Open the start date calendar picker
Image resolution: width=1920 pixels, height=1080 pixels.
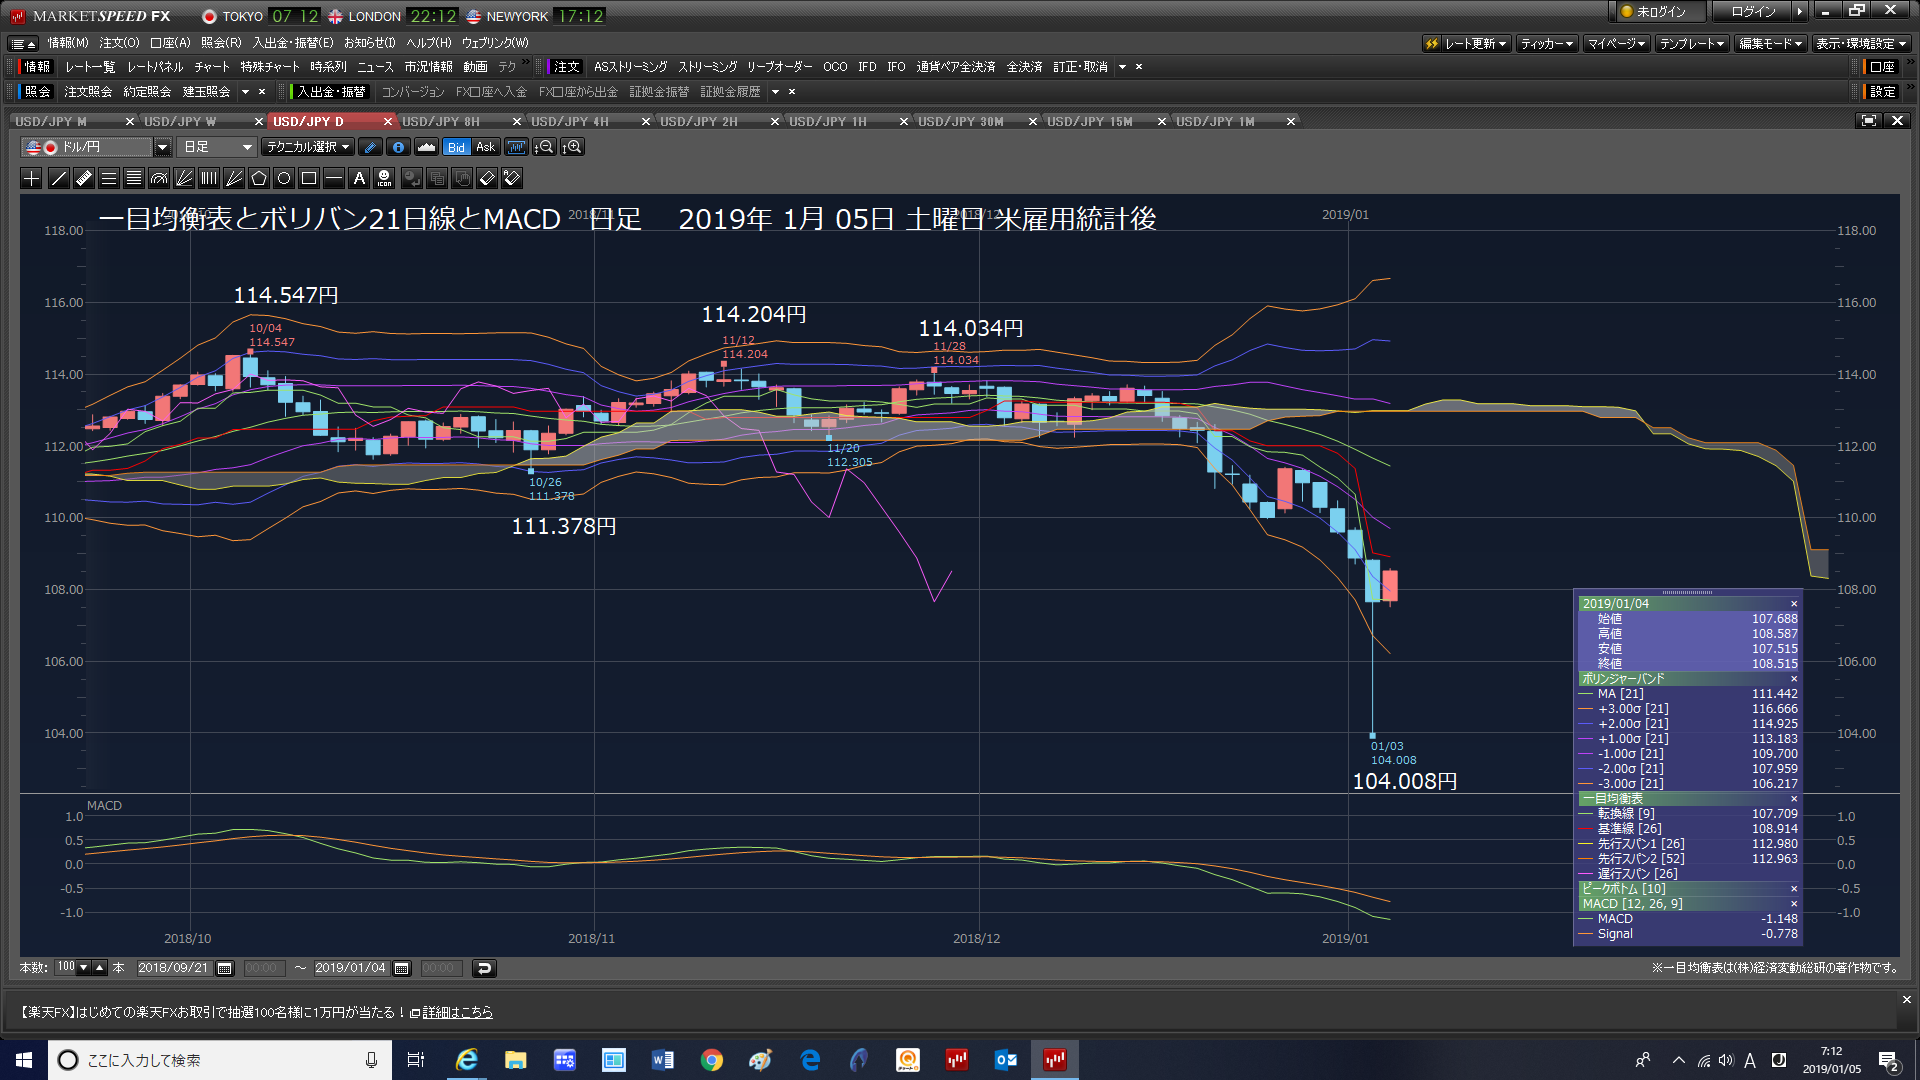(225, 968)
